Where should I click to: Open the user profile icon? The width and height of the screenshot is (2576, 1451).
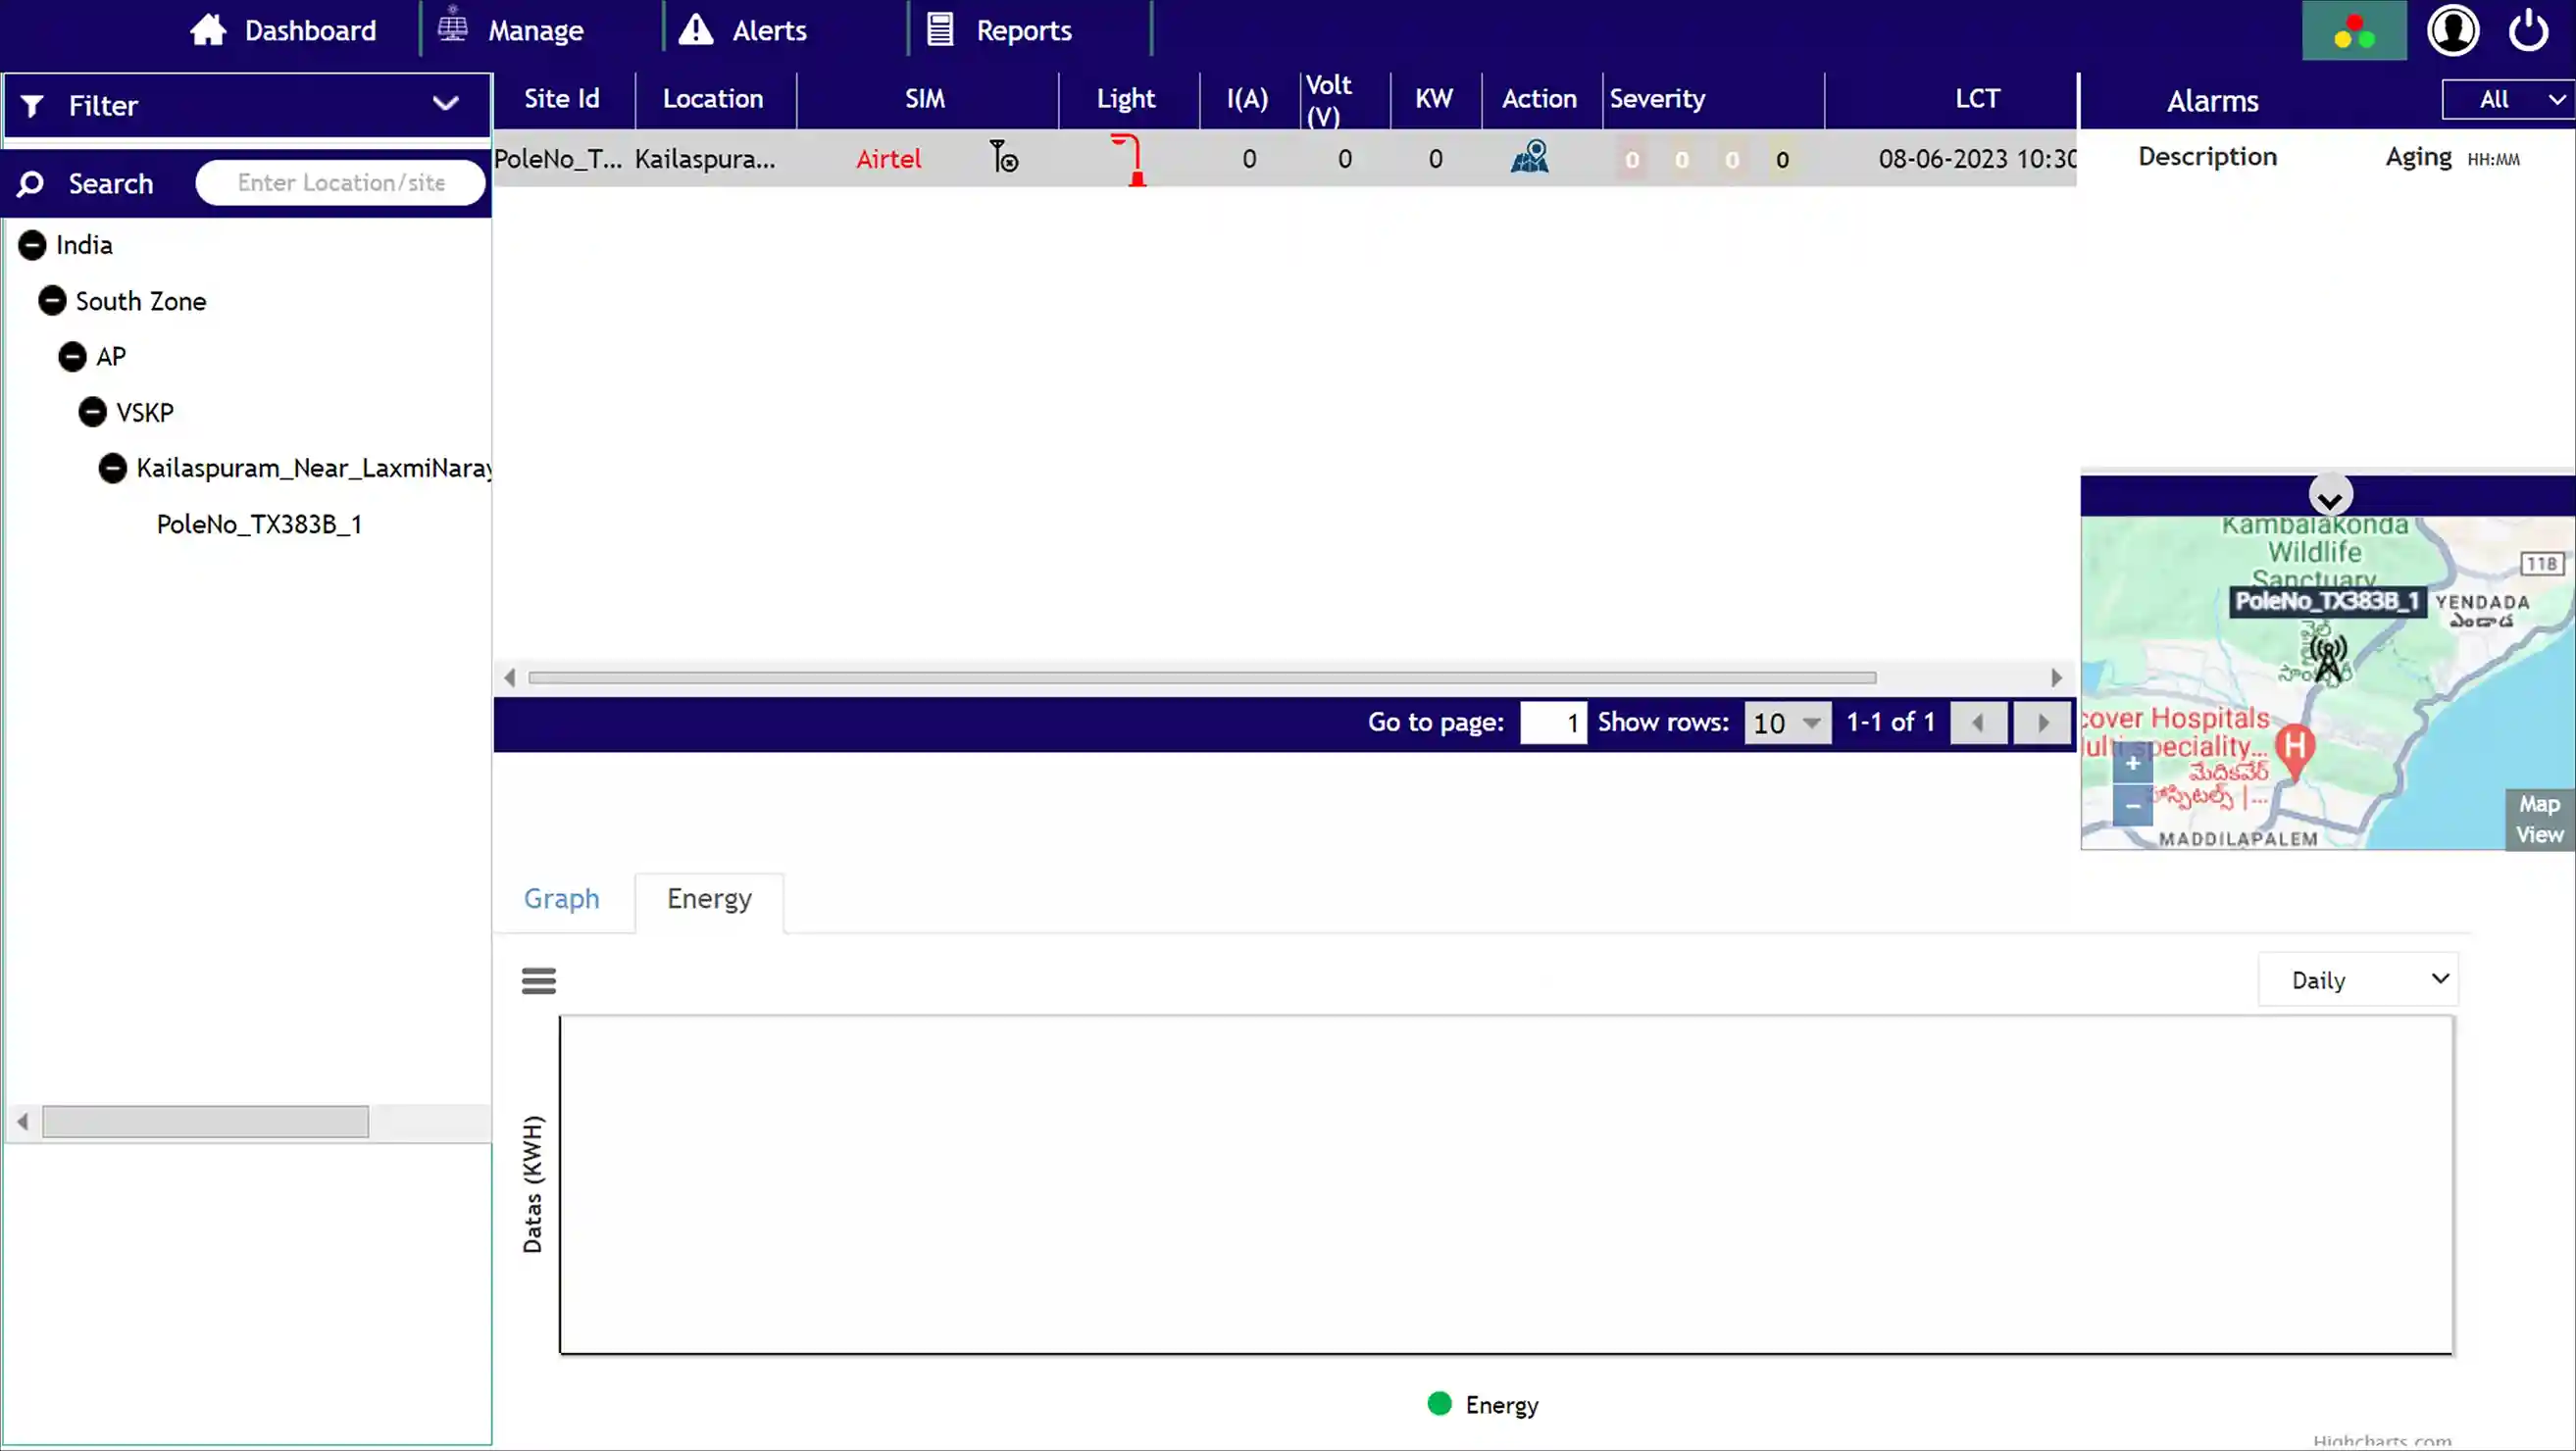(x=2452, y=31)
